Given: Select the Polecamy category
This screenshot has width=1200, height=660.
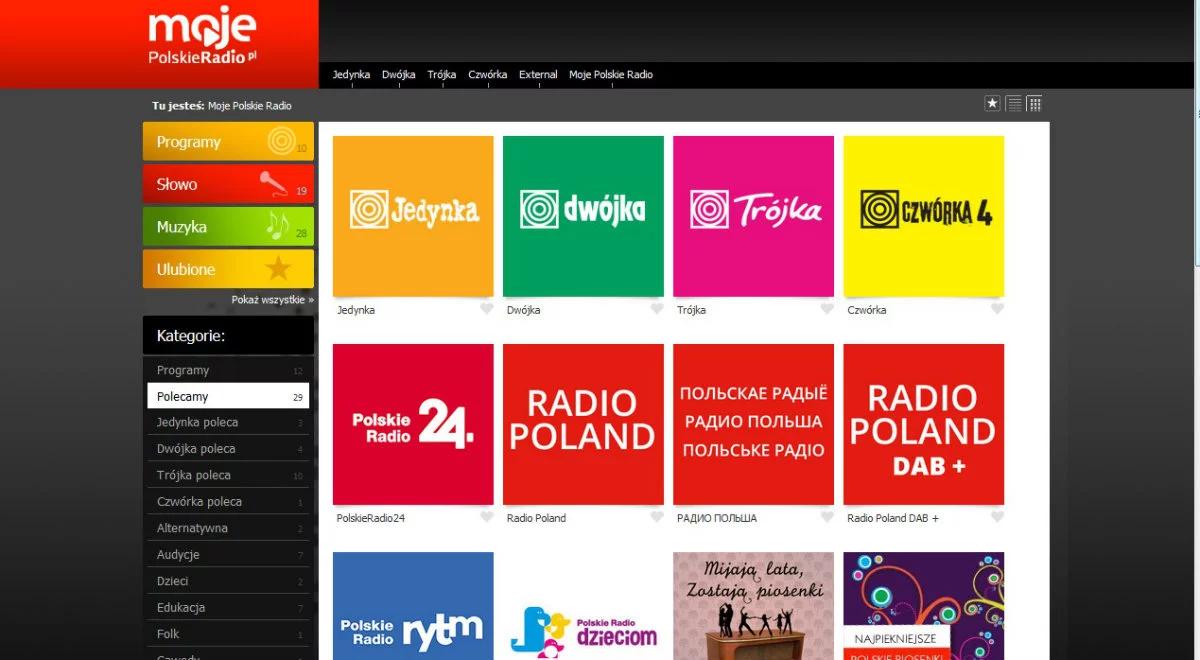Looking at the screenshot, I should tap(228, 396).
